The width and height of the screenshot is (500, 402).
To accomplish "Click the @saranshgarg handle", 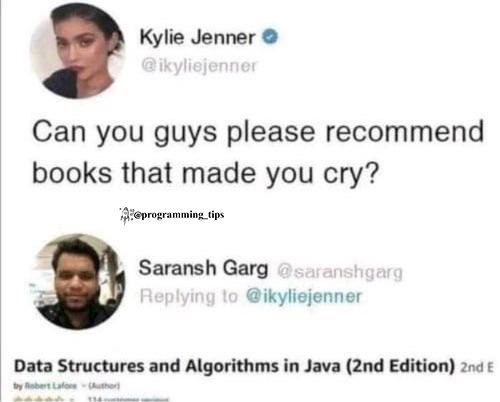I will (x=340, y=272).
